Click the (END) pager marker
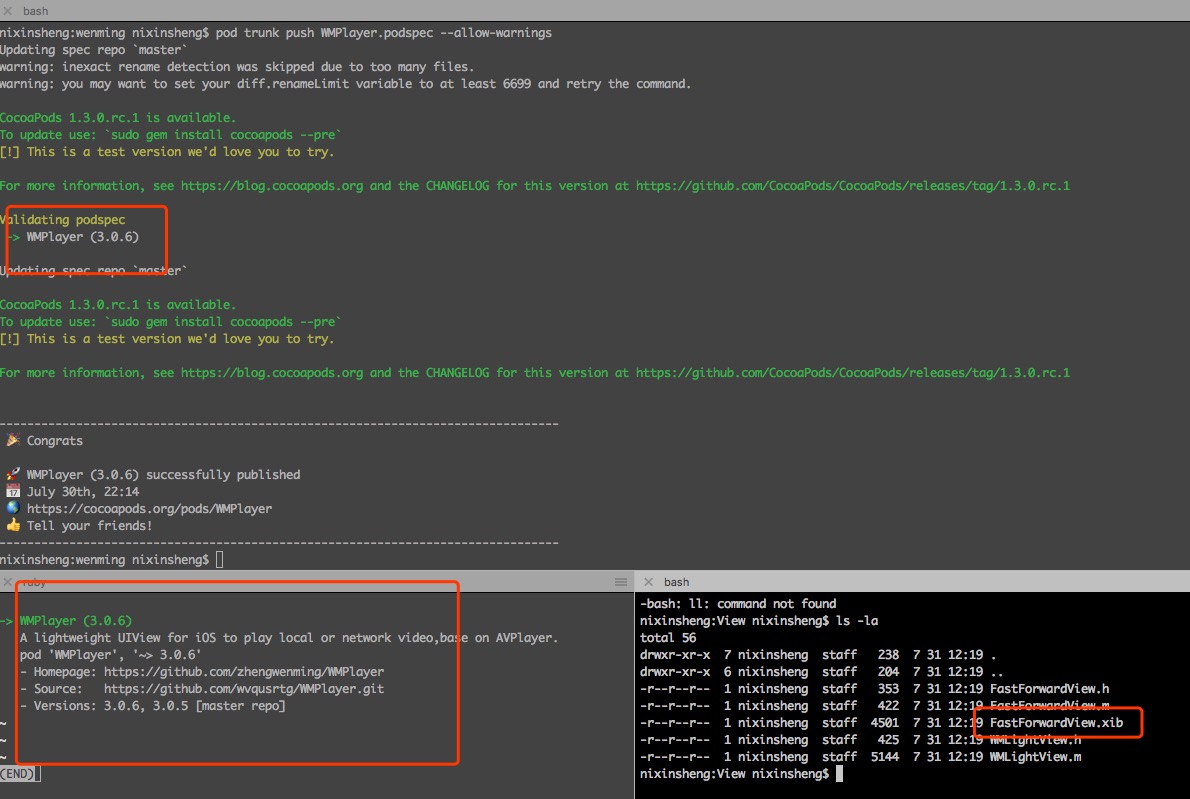This screenshot has height=799, width=1190. (x=18, y=774)
